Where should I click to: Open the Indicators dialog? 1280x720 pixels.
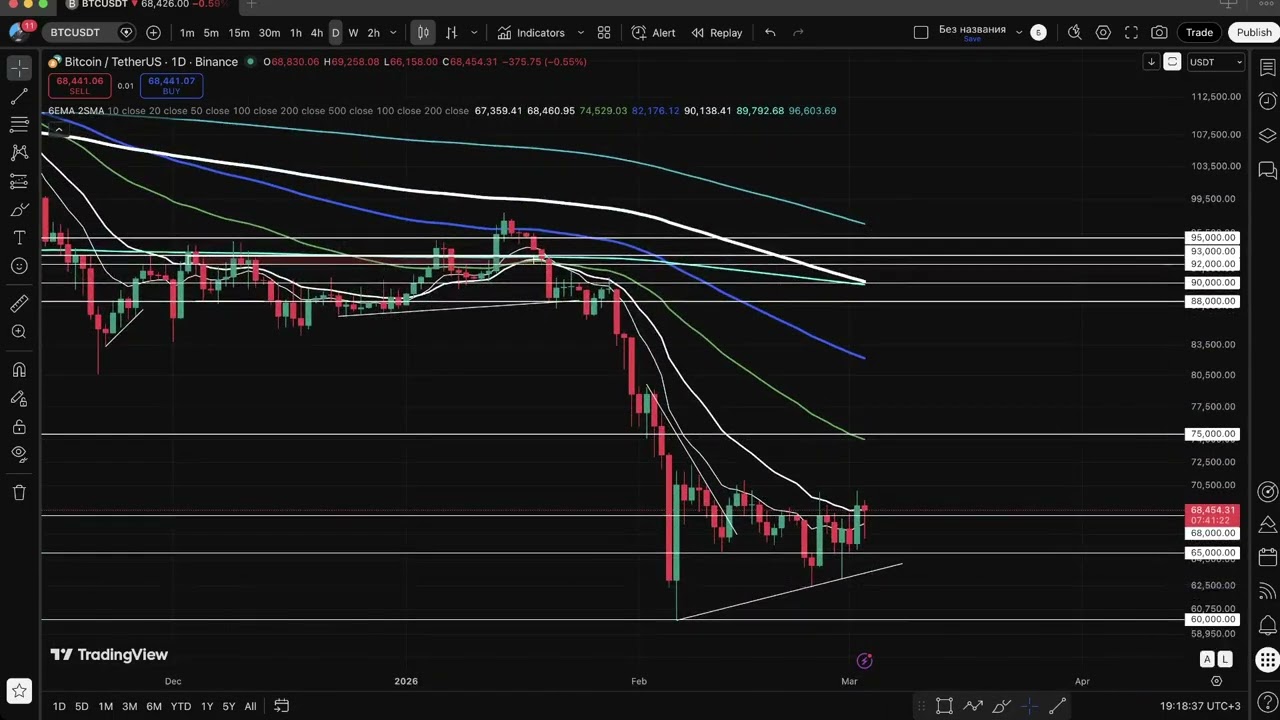point(531,33)
